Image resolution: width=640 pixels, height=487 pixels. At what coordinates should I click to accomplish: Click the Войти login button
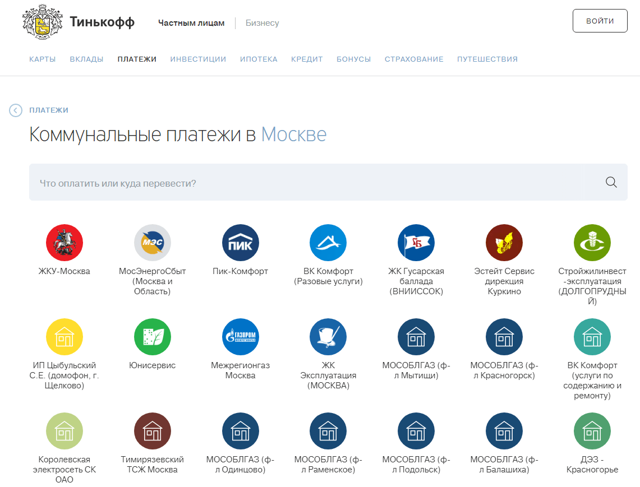600,21
